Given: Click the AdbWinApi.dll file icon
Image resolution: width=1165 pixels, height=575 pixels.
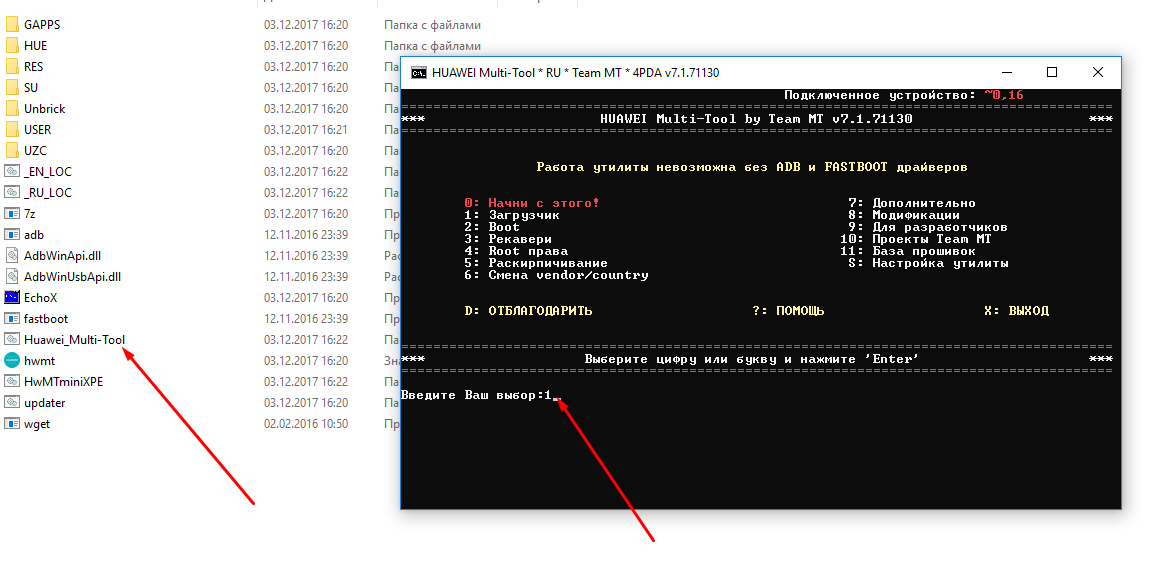Looking at the screenshot, I should click(x=12, y=256).
